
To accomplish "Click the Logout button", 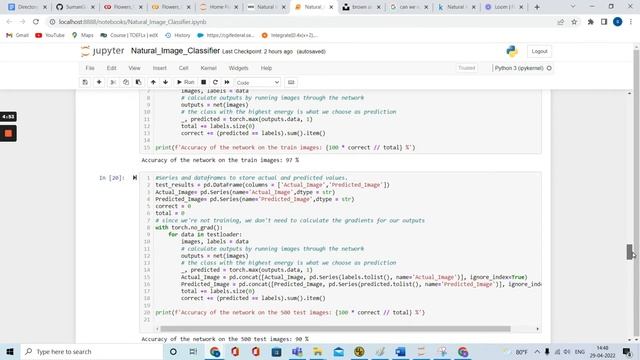I will tap(539, 51).
